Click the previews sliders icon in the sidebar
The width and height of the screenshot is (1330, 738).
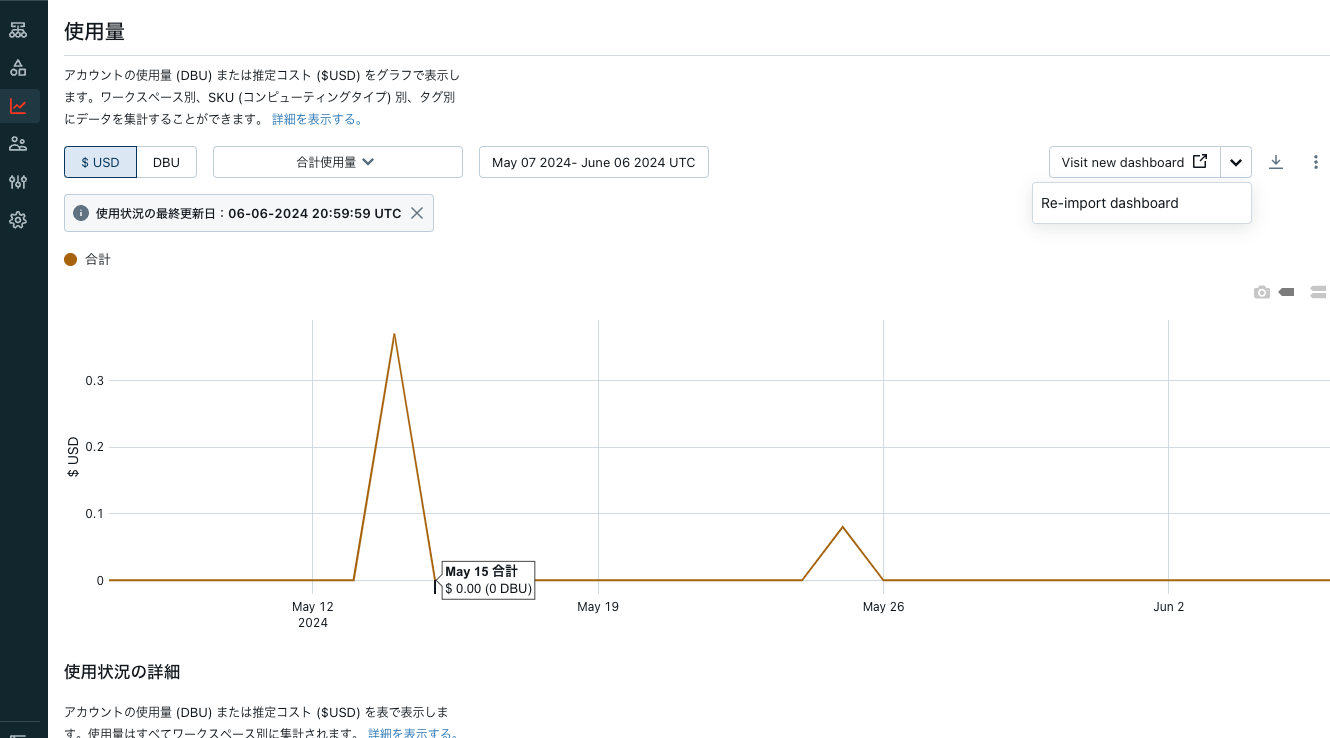(18, 182)
